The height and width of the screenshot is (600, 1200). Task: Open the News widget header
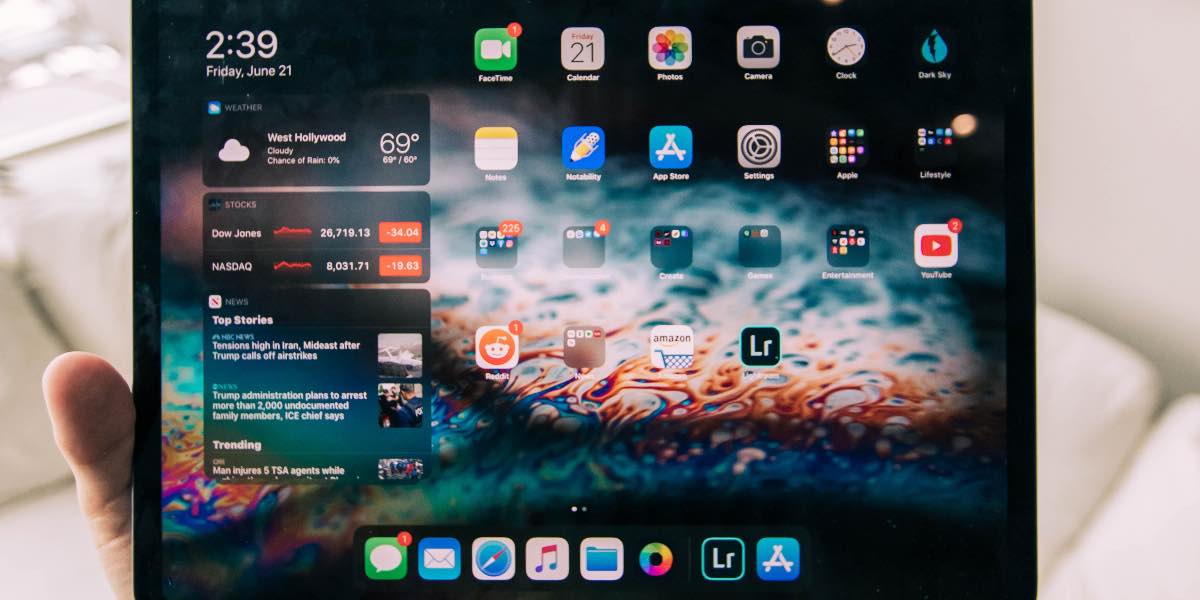317,301
